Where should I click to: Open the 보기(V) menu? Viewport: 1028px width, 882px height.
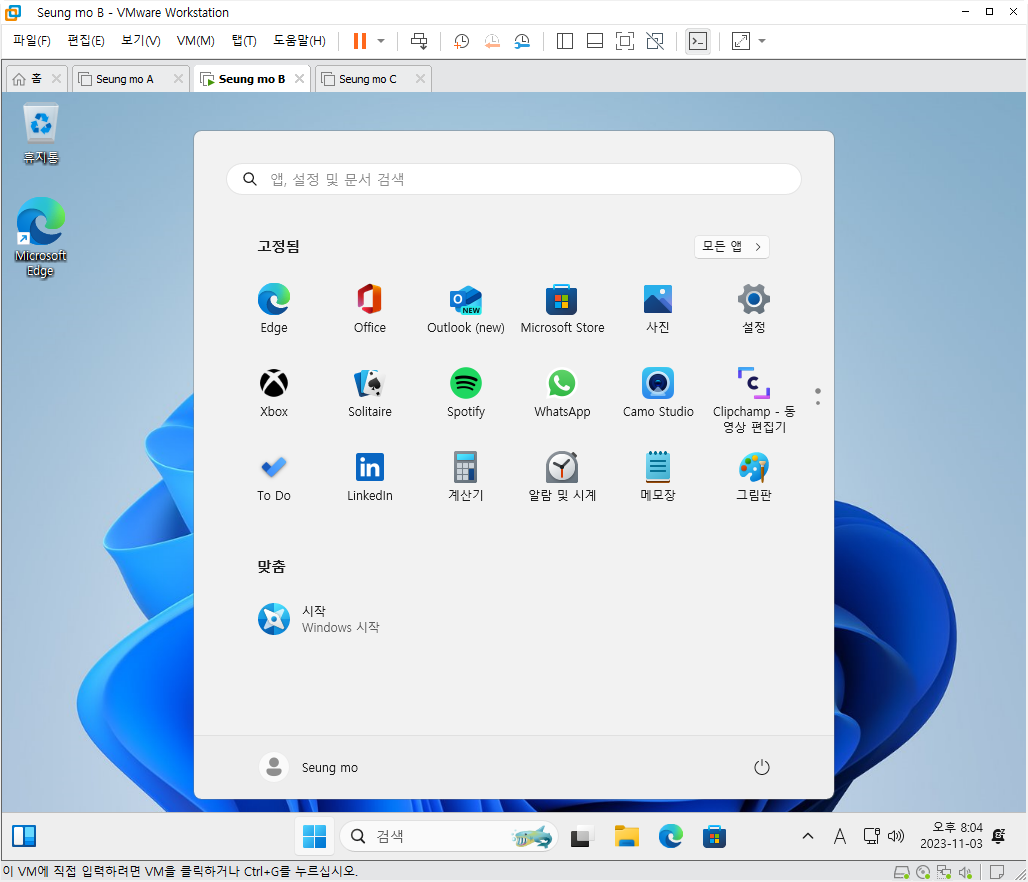(141, 41)
